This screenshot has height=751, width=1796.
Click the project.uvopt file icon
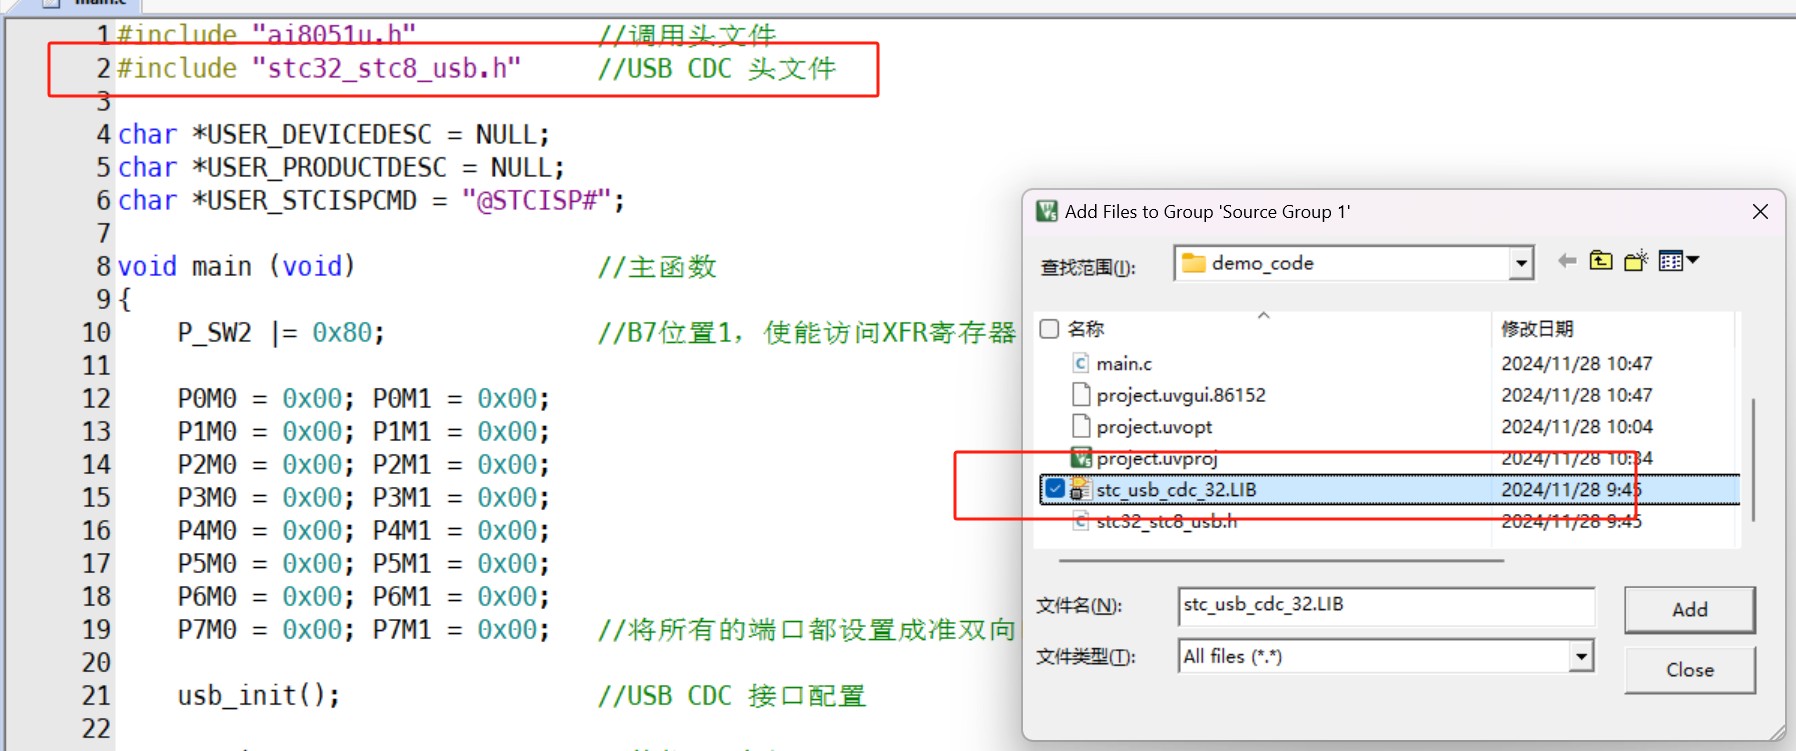point(1080,427)
